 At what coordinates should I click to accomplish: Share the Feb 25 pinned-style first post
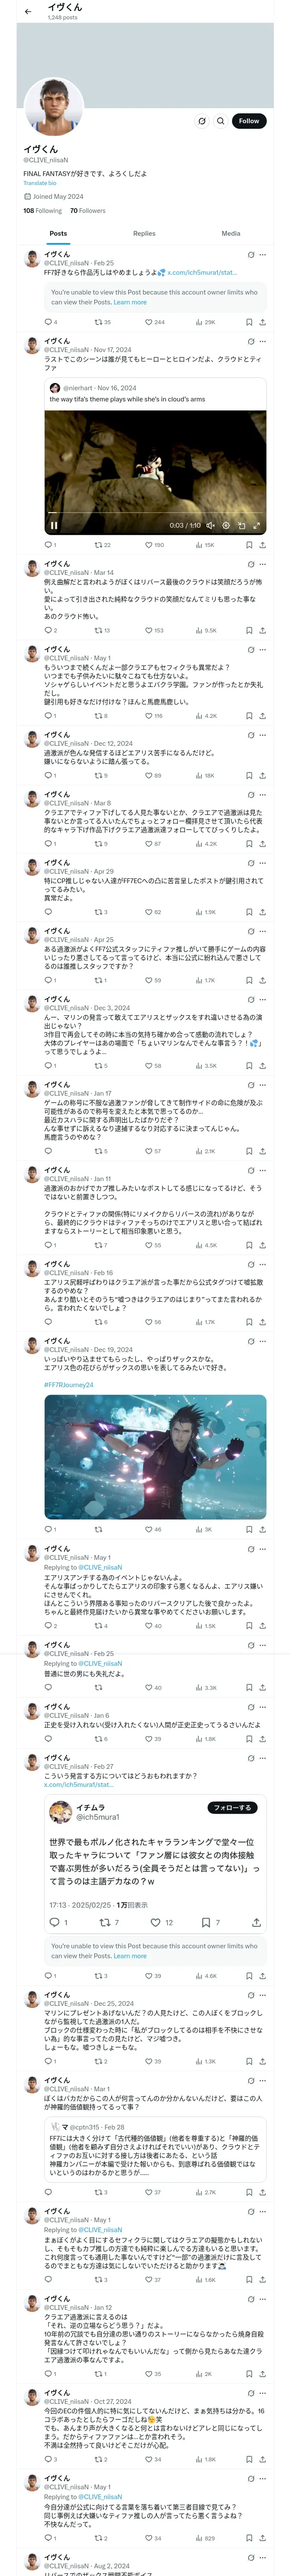(x=262, y=322)
